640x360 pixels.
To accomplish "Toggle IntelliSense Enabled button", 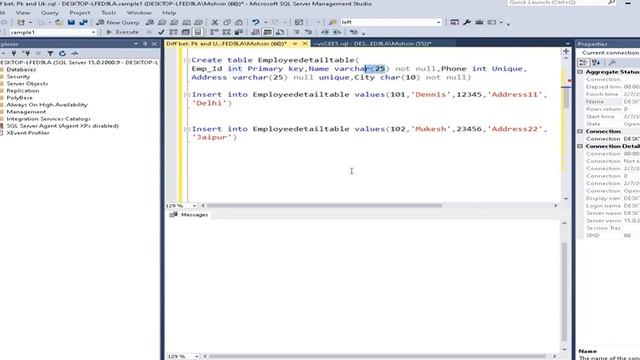I will click(x=198, y=32).
